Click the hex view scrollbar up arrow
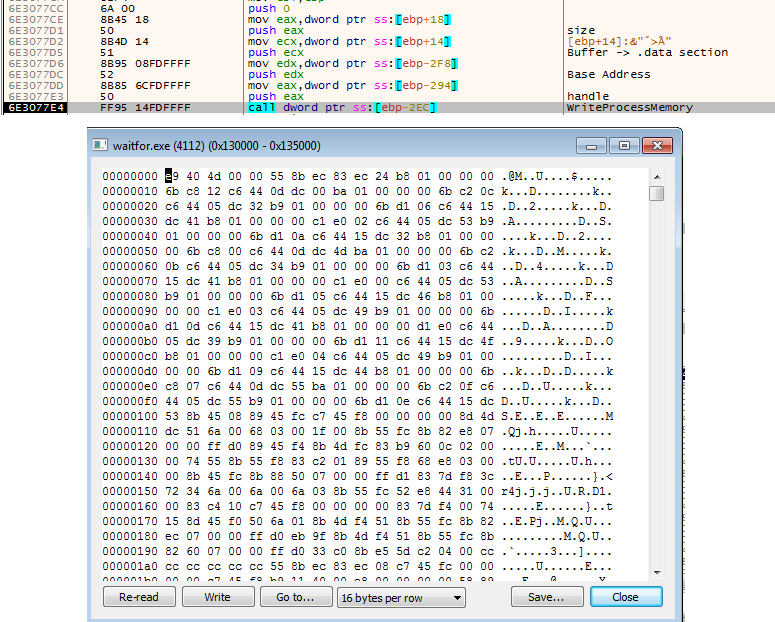The width and height of the screenshot is (775, 622). pyautogui.click(x=656, y=176)
